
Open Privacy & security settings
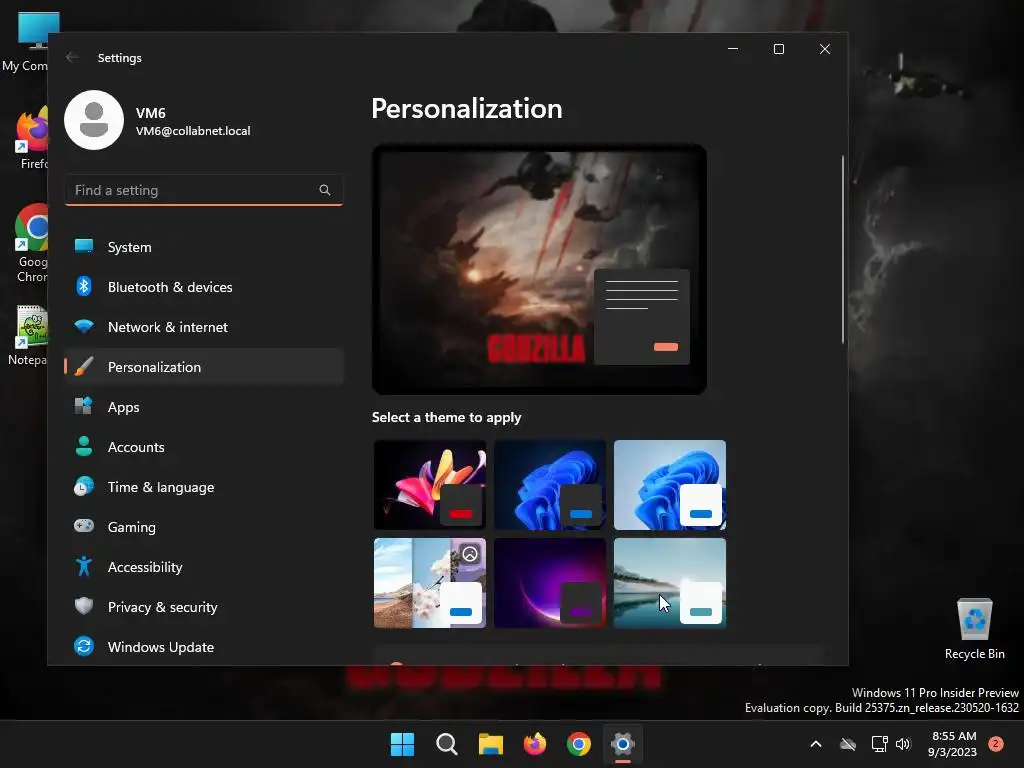pos(204,607)
